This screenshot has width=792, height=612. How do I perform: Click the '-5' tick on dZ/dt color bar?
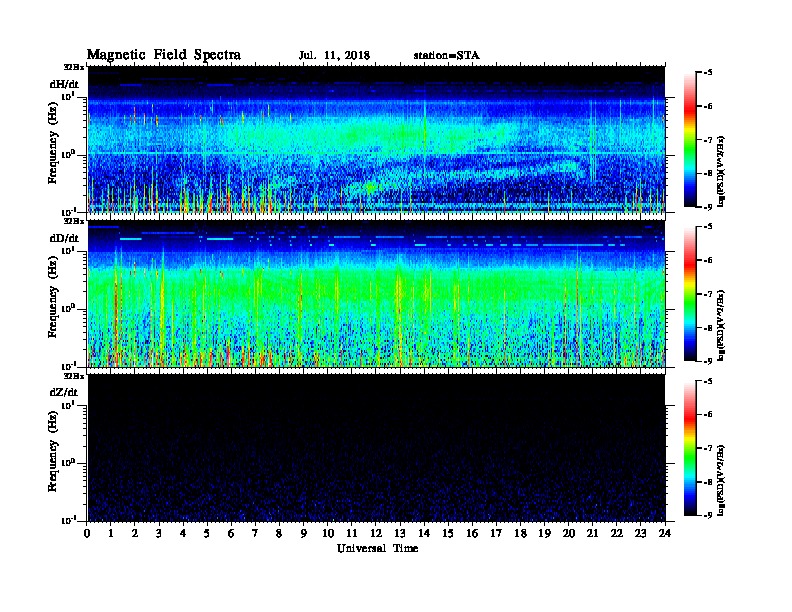(708, 381)
